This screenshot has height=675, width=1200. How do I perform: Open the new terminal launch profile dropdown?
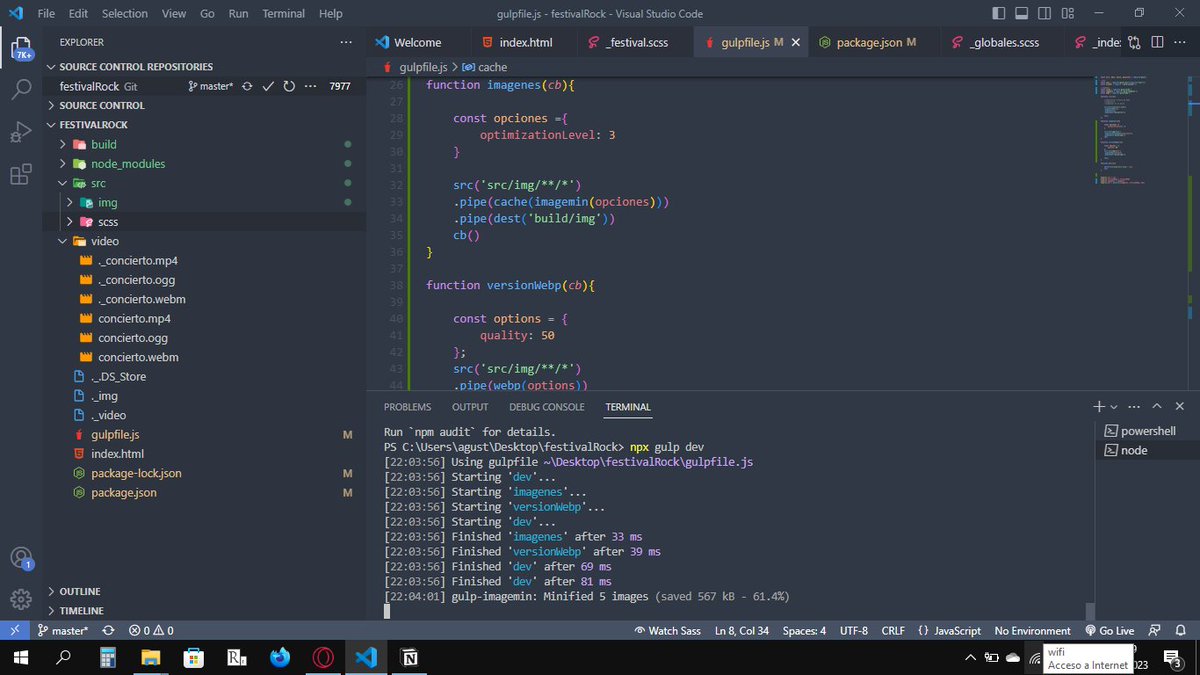click(1114, 407)
